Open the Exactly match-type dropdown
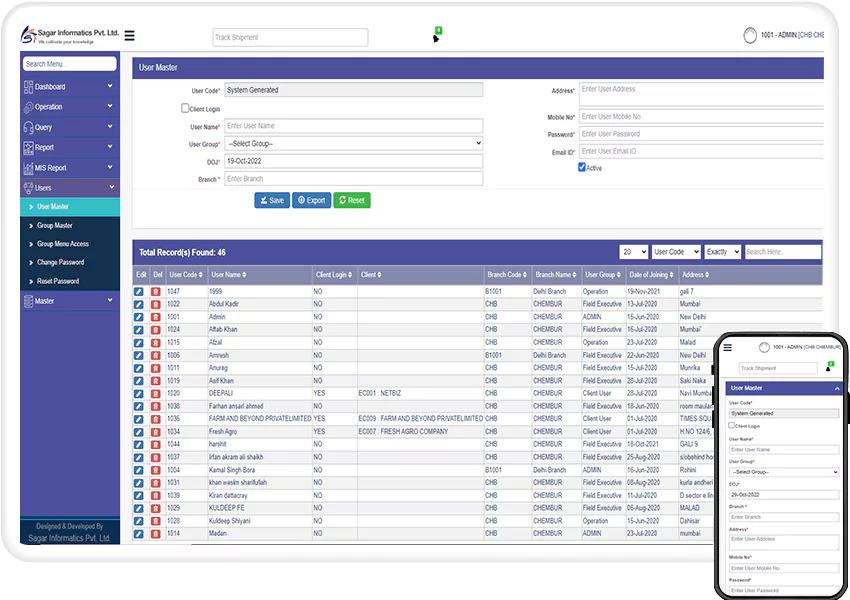 tap(722, 252)
